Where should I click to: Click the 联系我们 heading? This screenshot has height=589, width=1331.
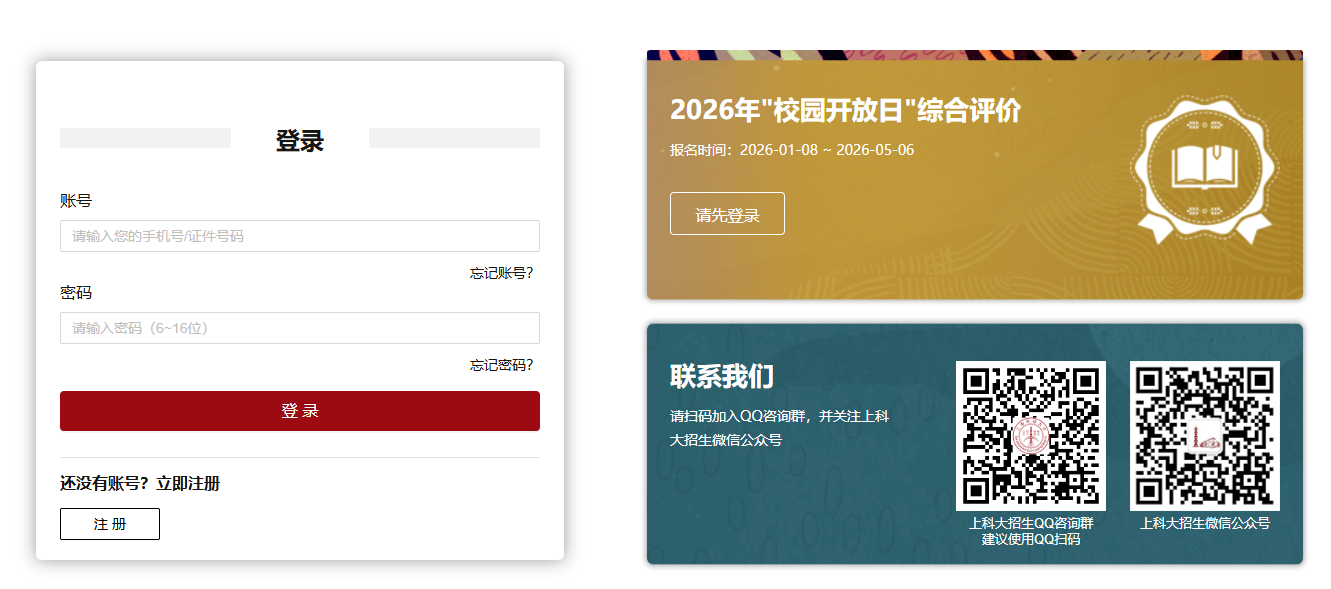coord(721,377)
